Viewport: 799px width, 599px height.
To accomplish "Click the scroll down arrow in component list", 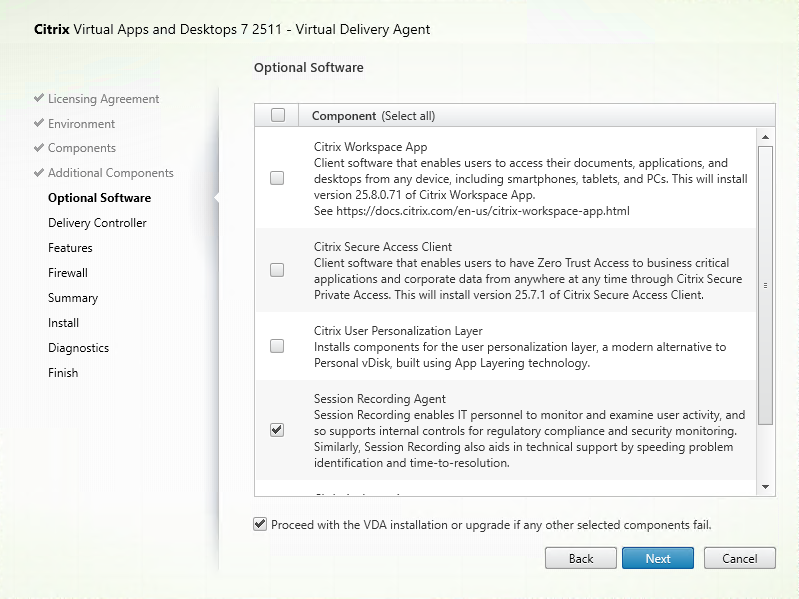I will [x=765, y=486].
